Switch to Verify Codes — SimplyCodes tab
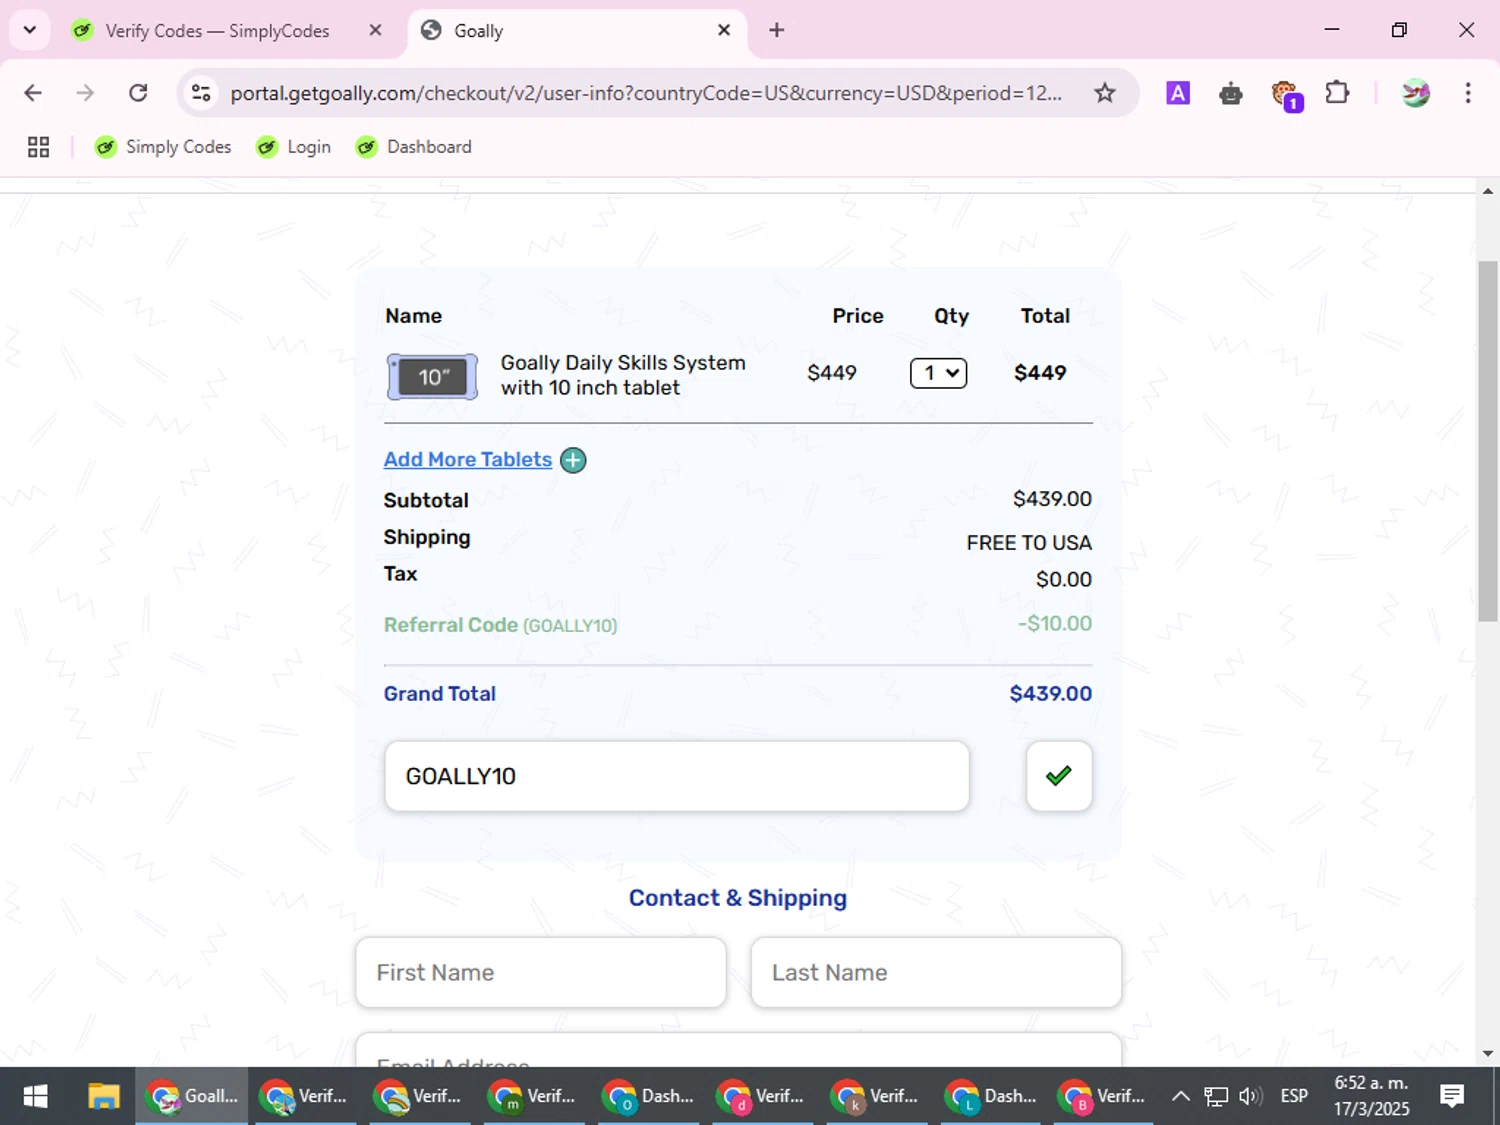This screenshot has height=1125, width=1500. coord(217,31)
